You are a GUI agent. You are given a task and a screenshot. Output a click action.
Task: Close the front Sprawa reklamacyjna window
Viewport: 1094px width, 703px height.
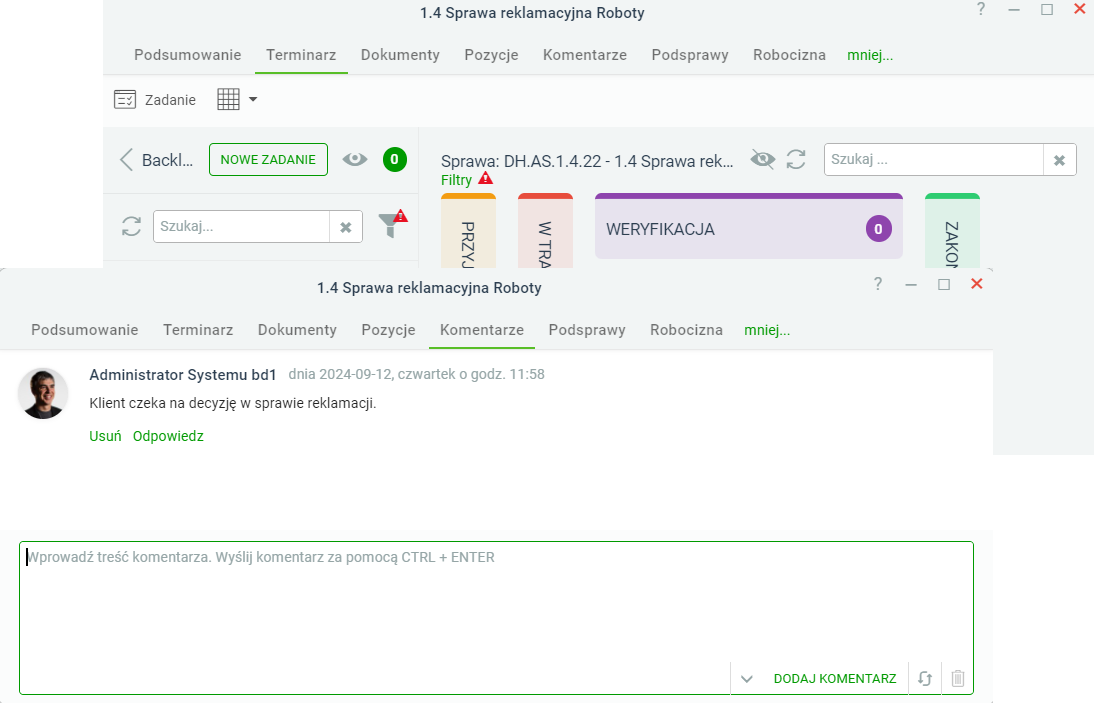977,284
